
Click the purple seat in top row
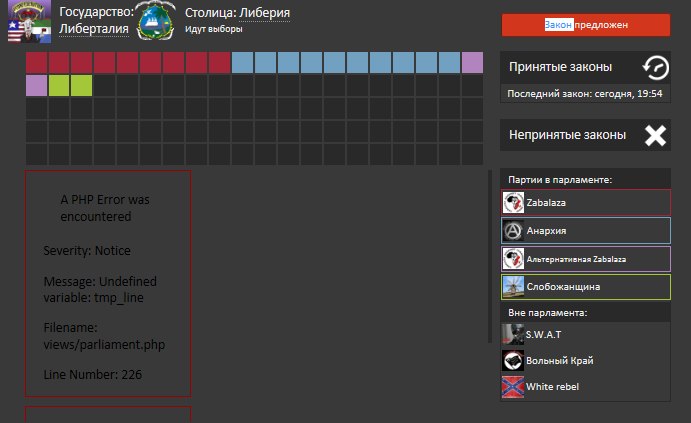point(472,63)
